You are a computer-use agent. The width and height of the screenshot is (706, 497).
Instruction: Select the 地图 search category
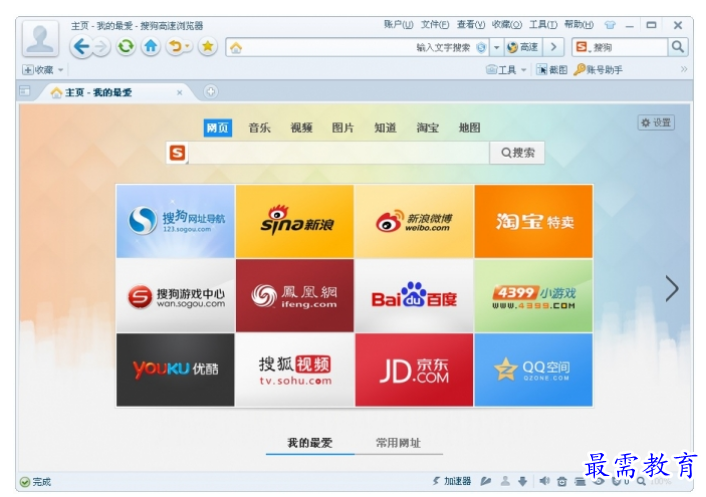coord(469,128)
